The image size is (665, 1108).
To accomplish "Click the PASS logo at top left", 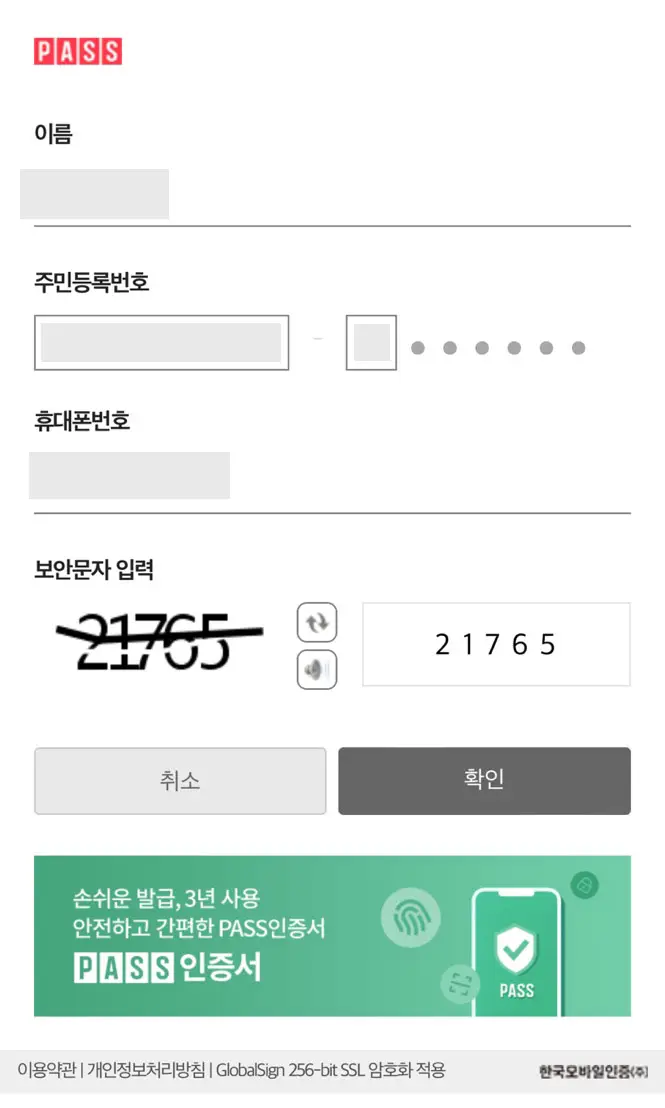I will [x=80, y=51].
